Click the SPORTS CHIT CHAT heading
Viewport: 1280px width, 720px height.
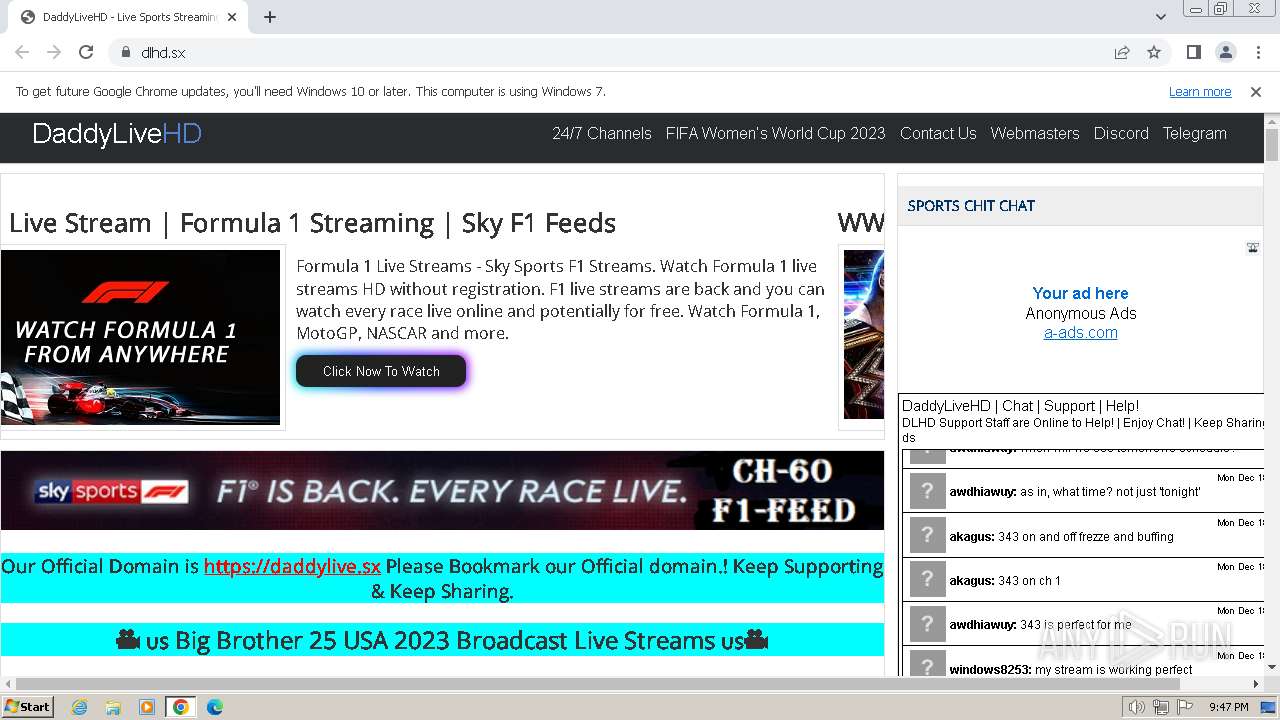coord(971,206)
